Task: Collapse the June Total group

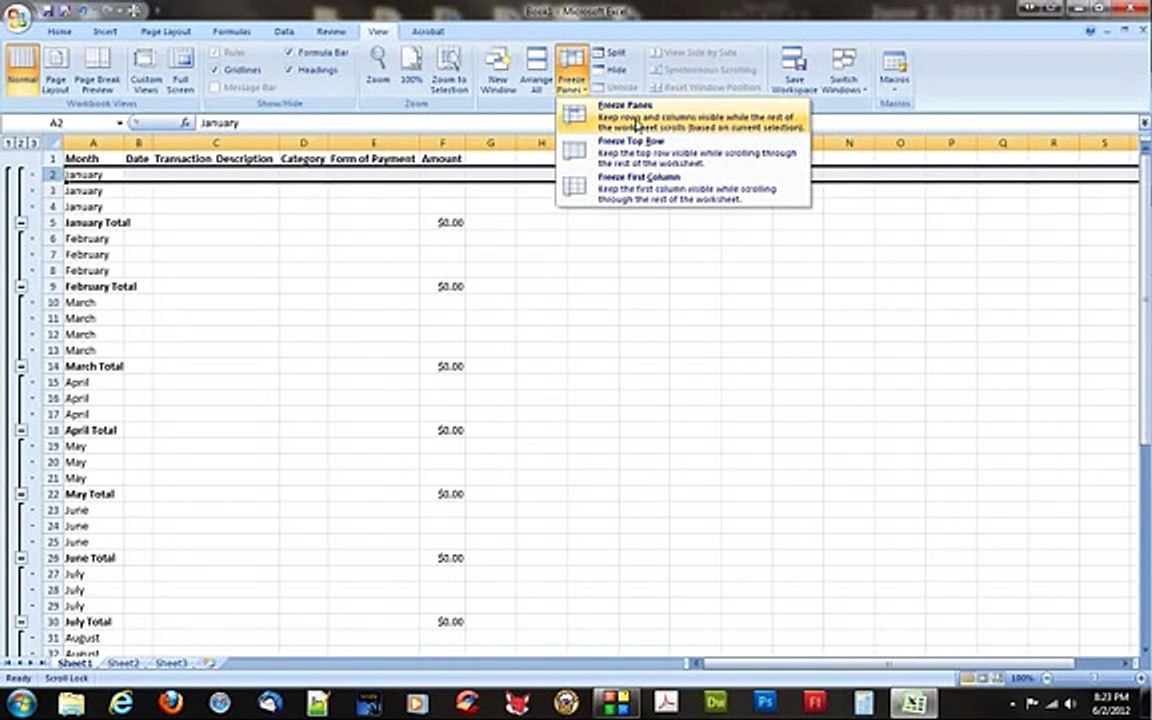Action: coord(21,558)
